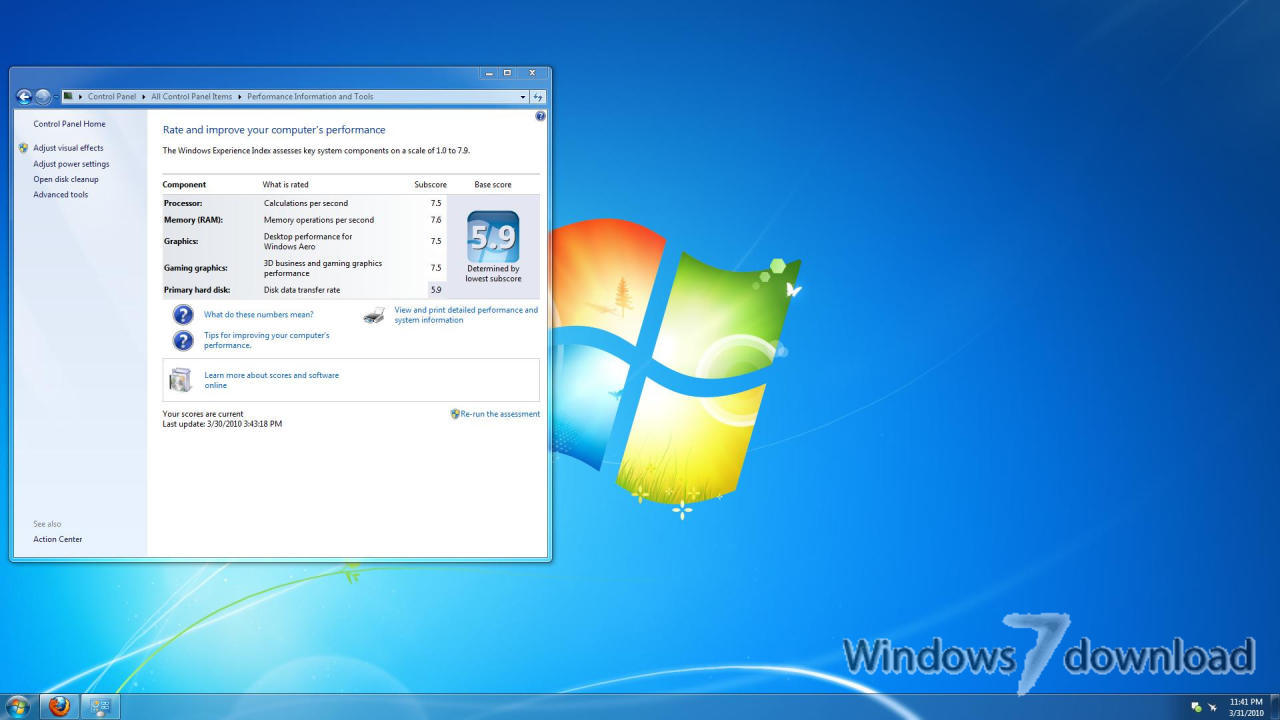Open Action Center flag tray icon
Screen dimensions: 1280x720
(x=1196, y=707)
